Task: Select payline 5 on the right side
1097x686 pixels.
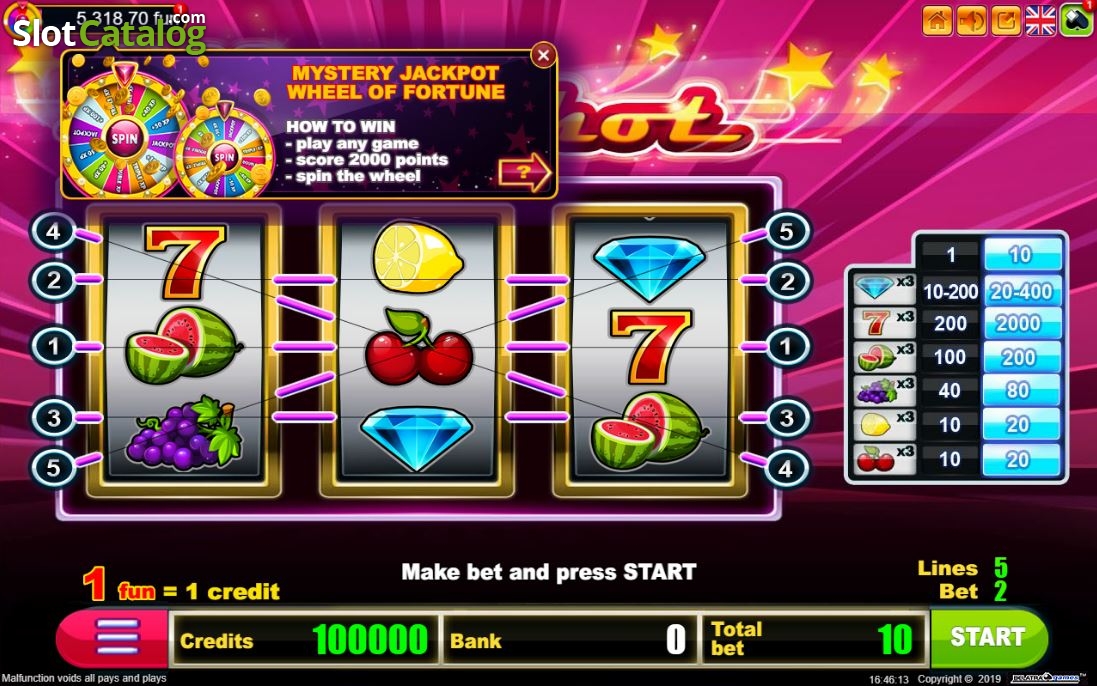Action: [x=786, y=231]
